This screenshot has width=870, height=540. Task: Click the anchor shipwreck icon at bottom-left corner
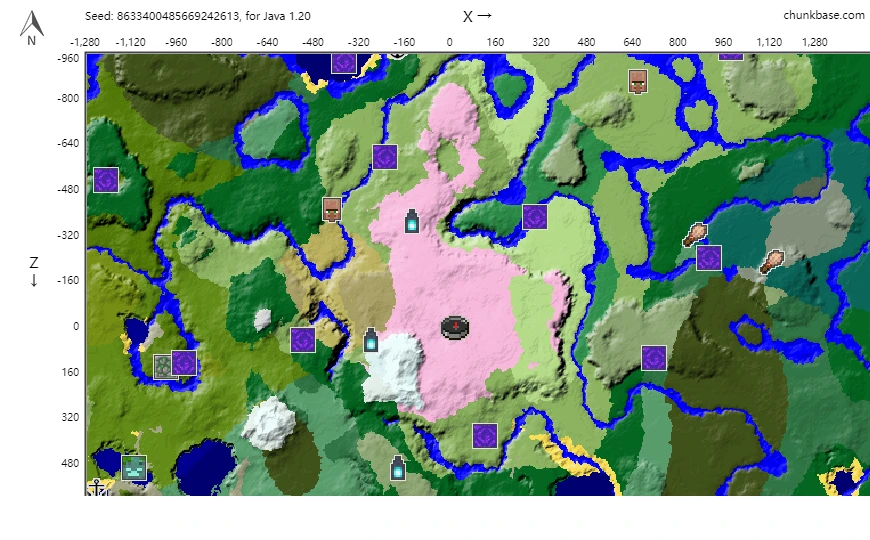[97, 487]
